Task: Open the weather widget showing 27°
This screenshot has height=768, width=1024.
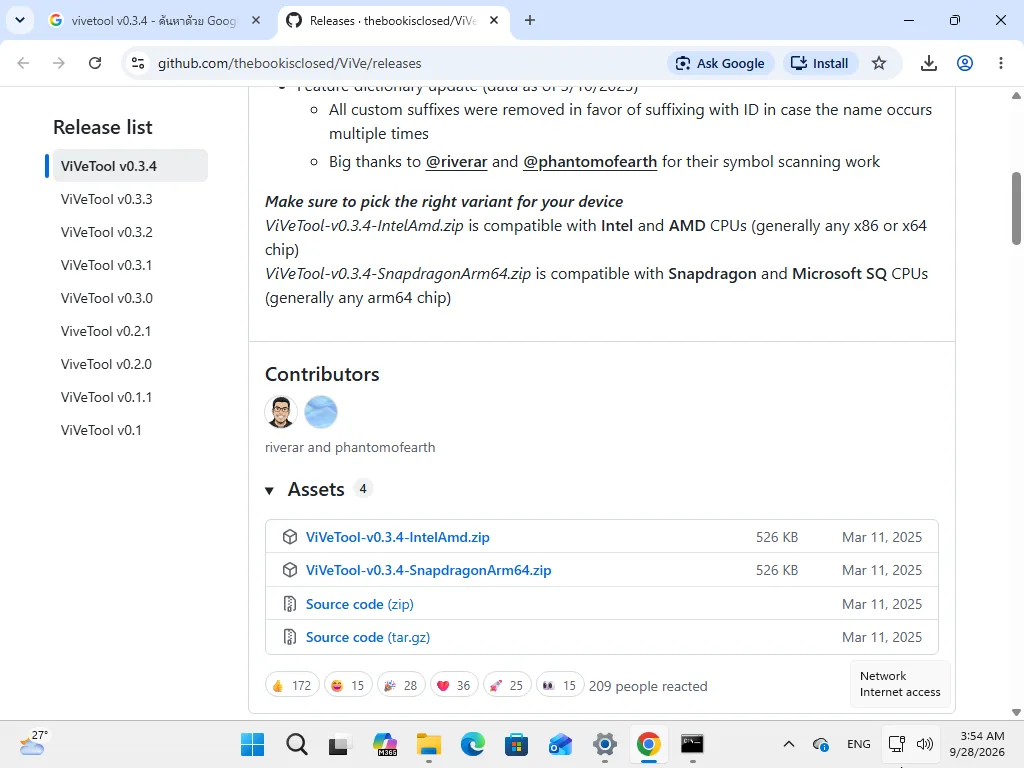Action: pyautogui.click(x=33, y=743)
